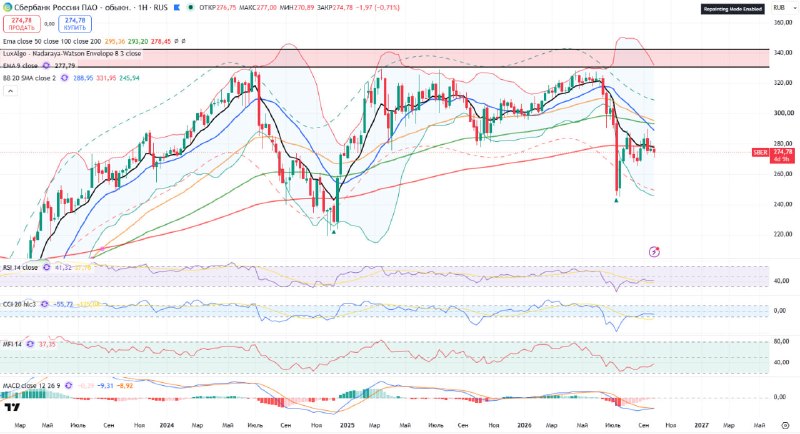This screenshot has width=800, height=434.
Task: Open the RUB currency dropdown
Action: (779, 8)
